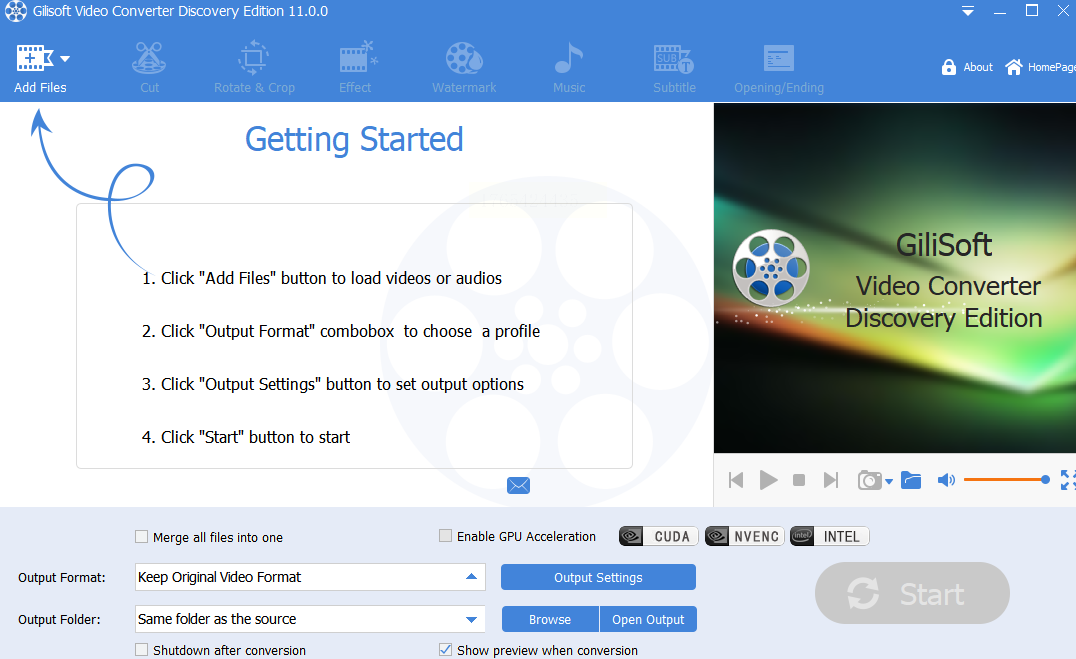Image resolution: width=1076 pixels, height=659 pixels.
Task: Click the Gilisoft film reel app icon
Action: 15,11
